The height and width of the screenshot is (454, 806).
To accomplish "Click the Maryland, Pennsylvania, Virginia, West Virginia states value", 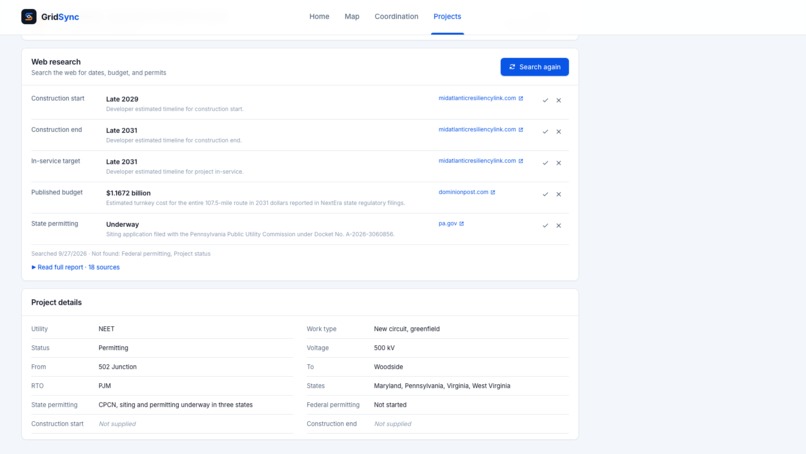I will pos(442,386).
